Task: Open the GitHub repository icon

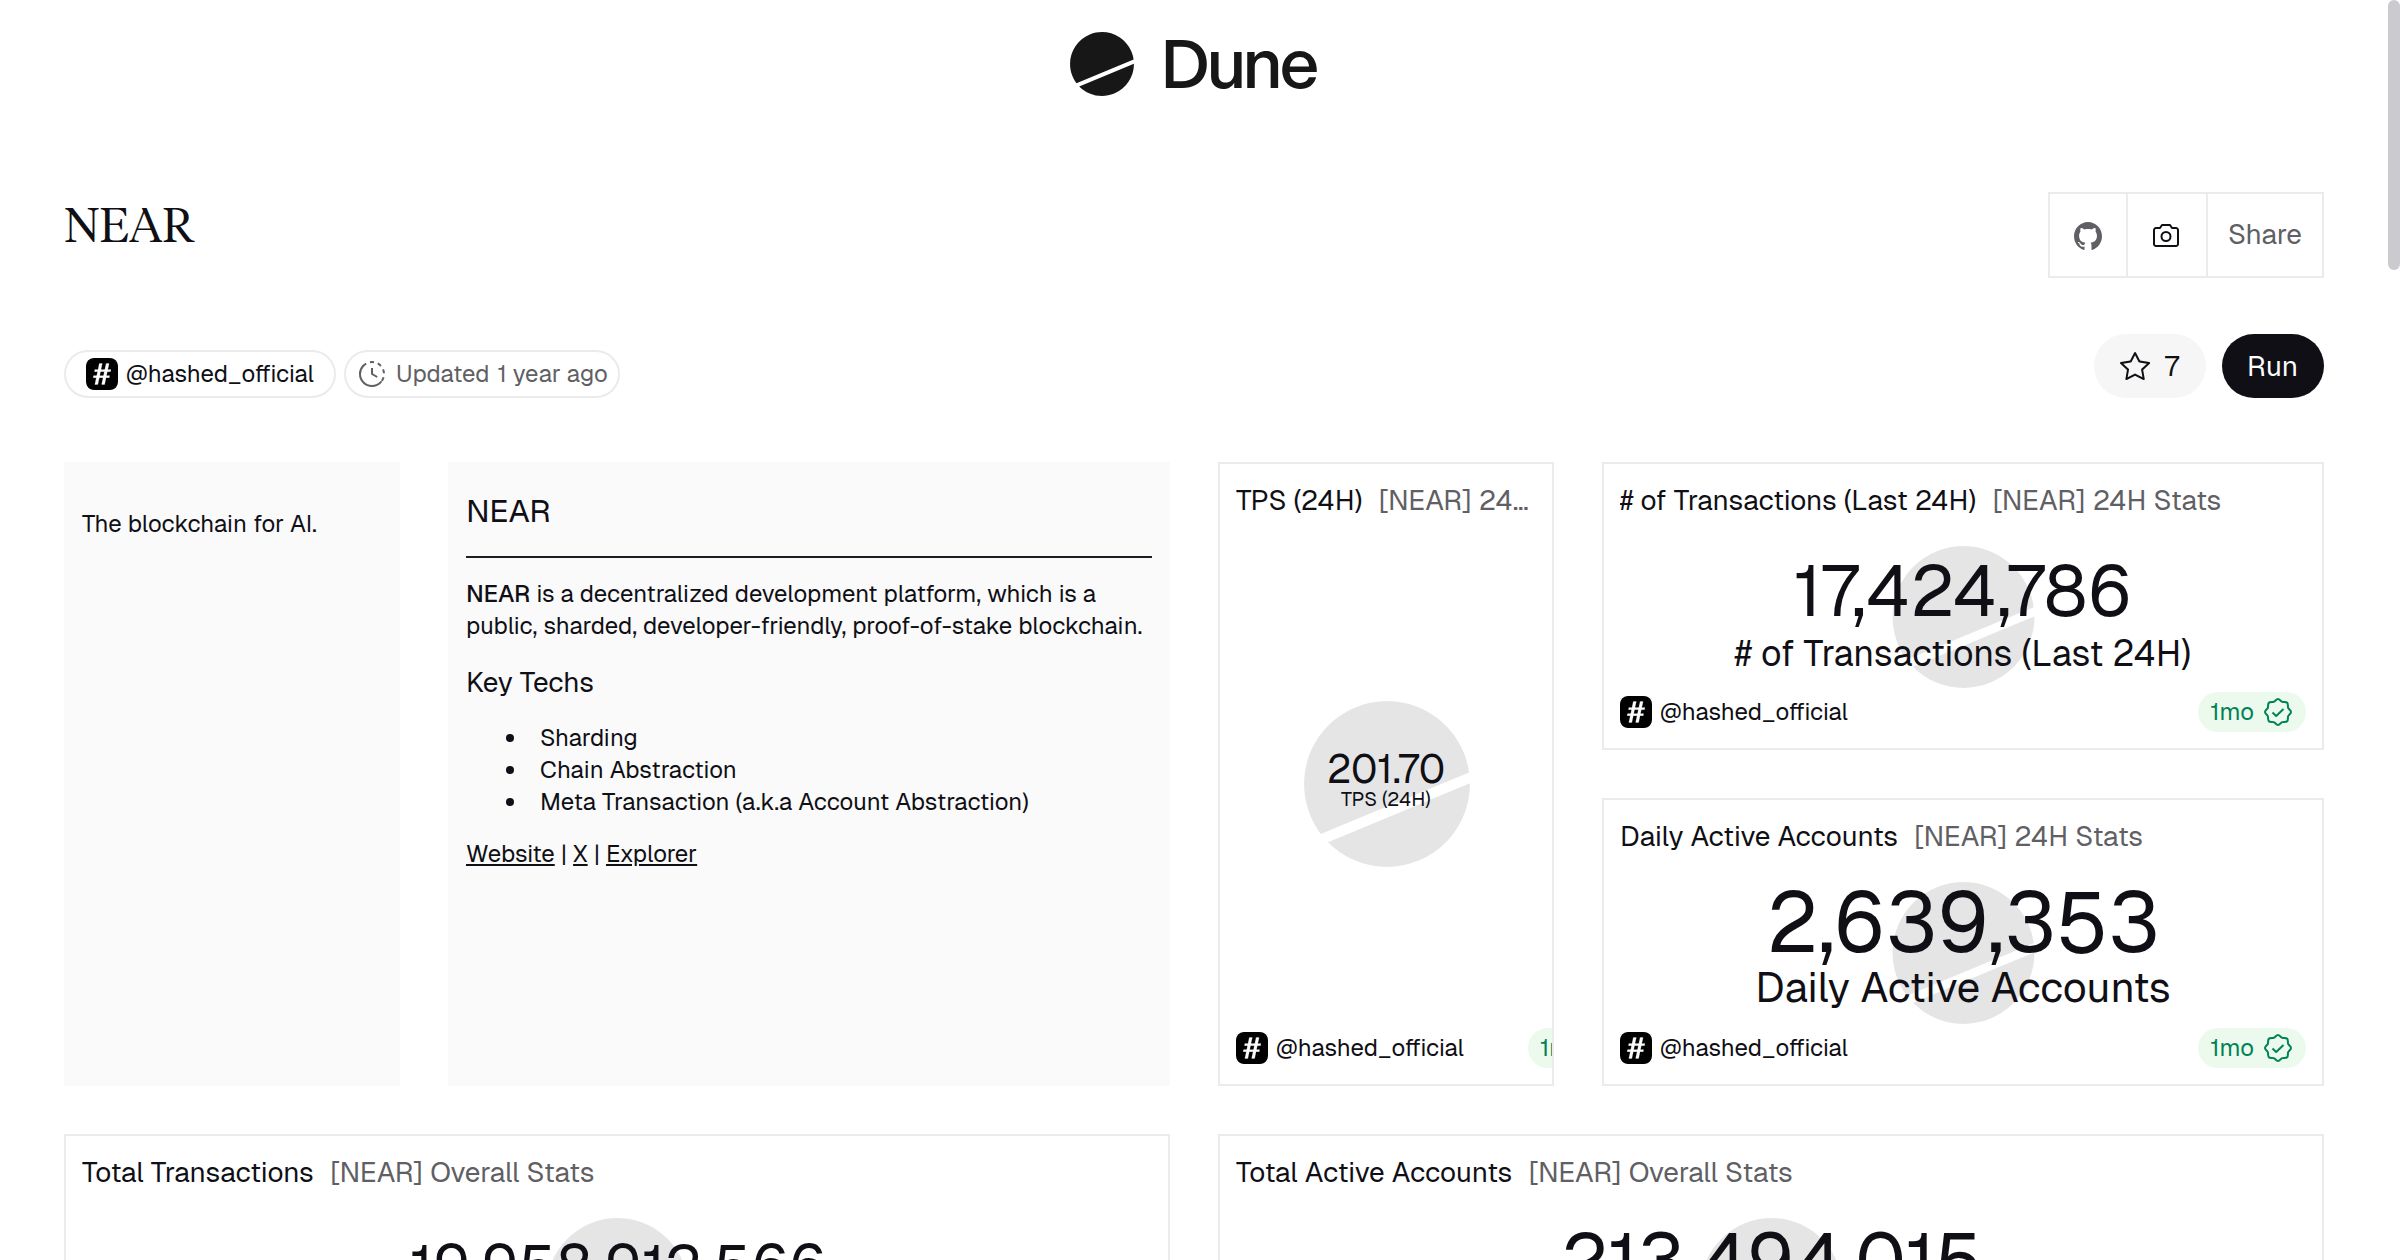Action: (x=2088, y=236)
